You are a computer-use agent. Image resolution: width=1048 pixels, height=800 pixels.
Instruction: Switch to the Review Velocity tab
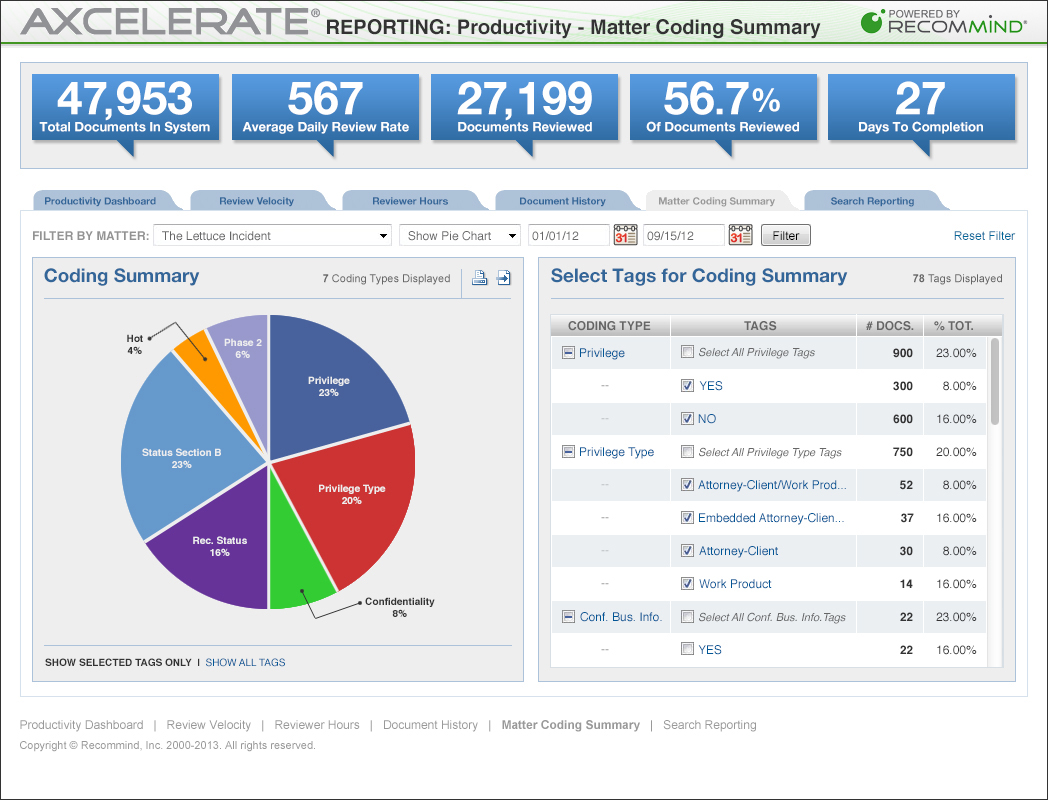(x=257, y=201)
